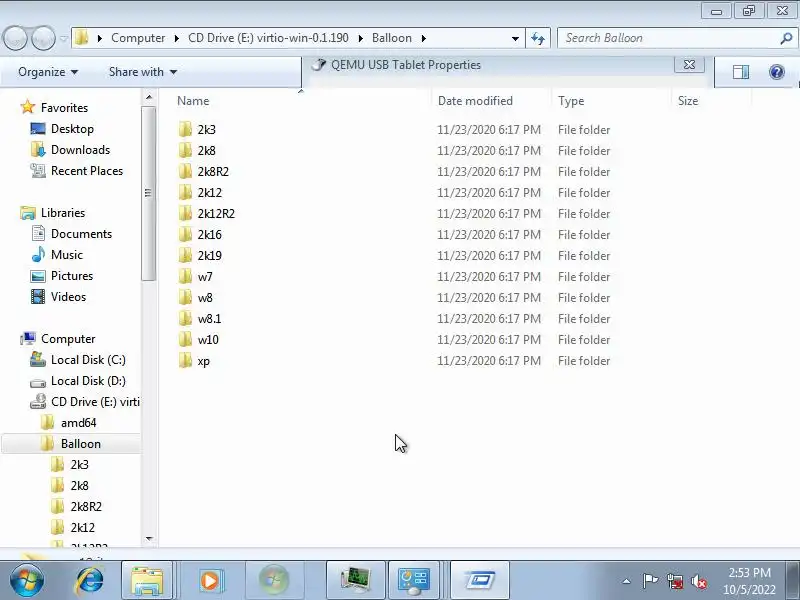Click the Device Manager taskbar icon
Image resolution: width=800 pixels, height=600 pixels.
point(356,581)
